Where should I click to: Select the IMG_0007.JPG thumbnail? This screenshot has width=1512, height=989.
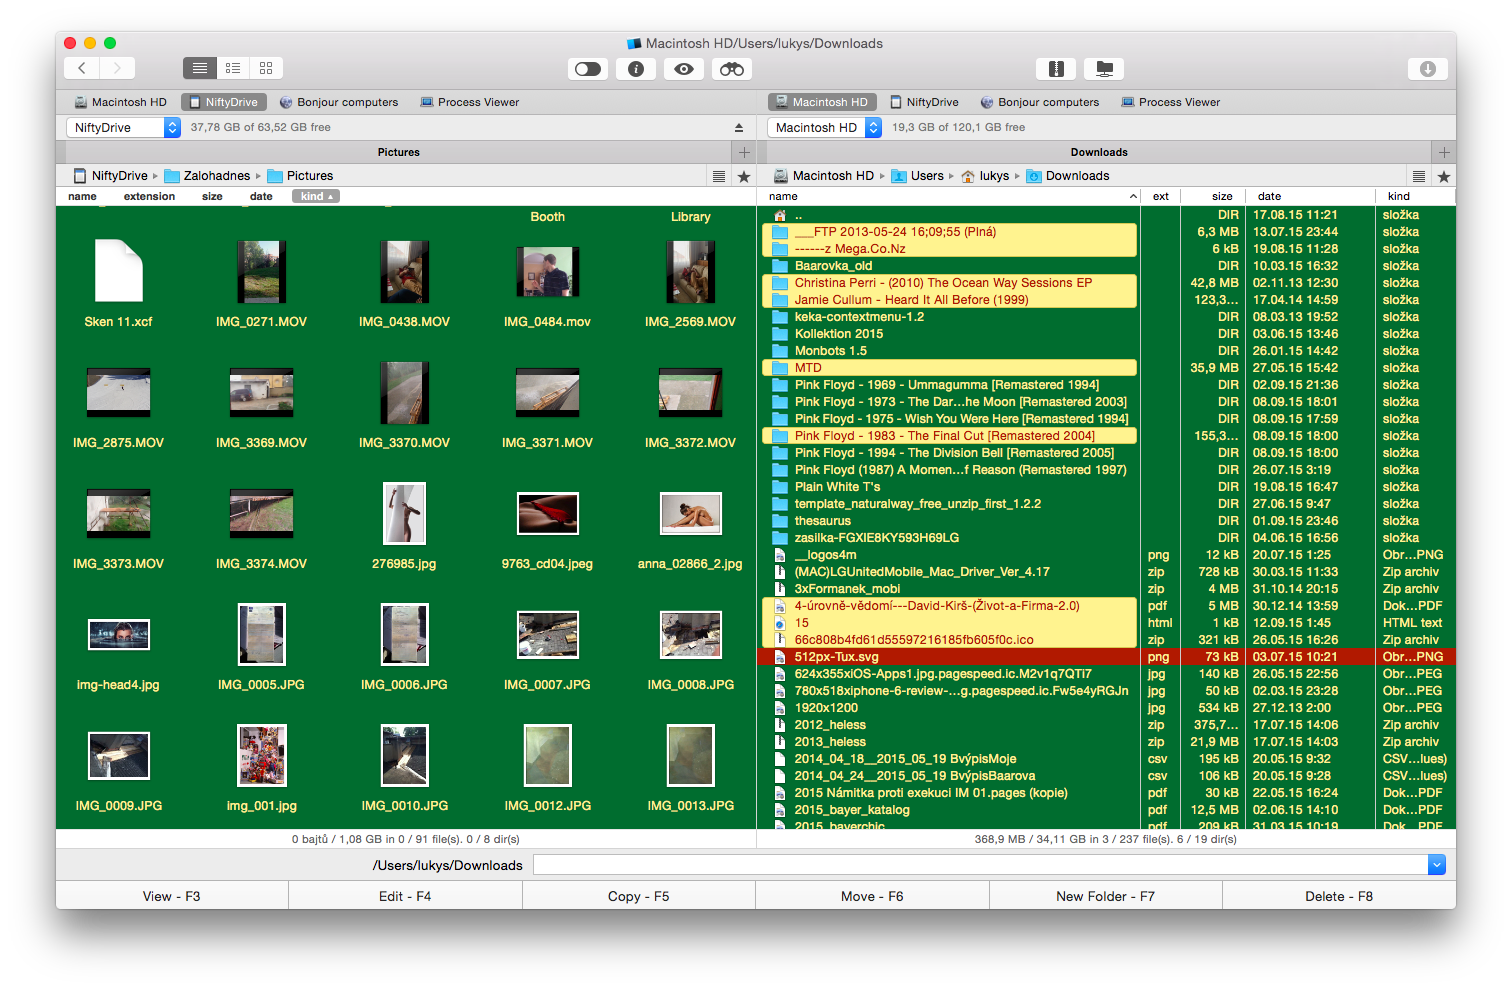coord(547,636)
